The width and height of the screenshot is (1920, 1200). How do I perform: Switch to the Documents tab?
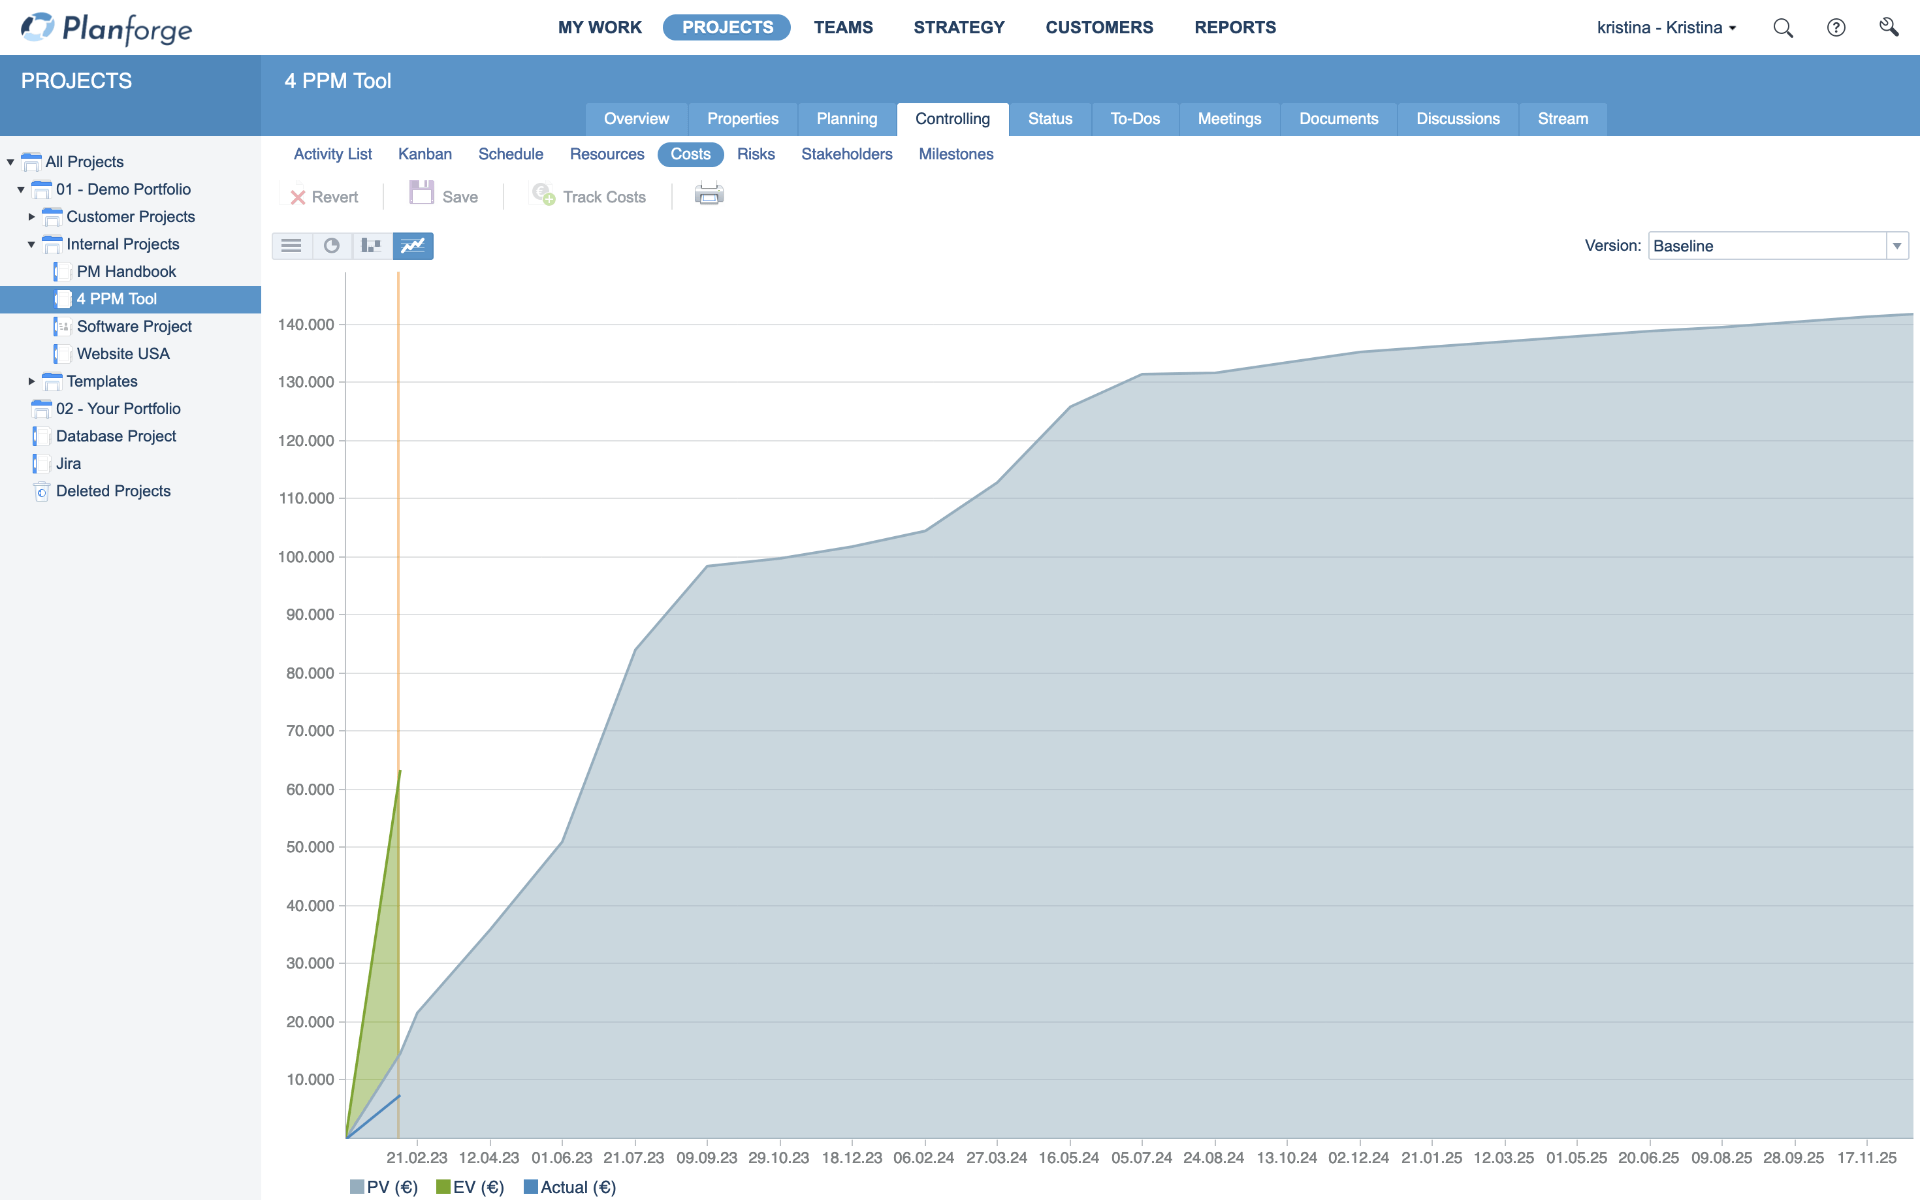(x=1338, y=119)
